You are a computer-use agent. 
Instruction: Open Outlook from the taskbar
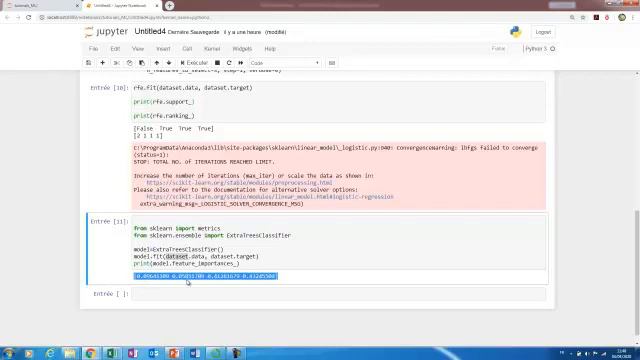[153, 353]
